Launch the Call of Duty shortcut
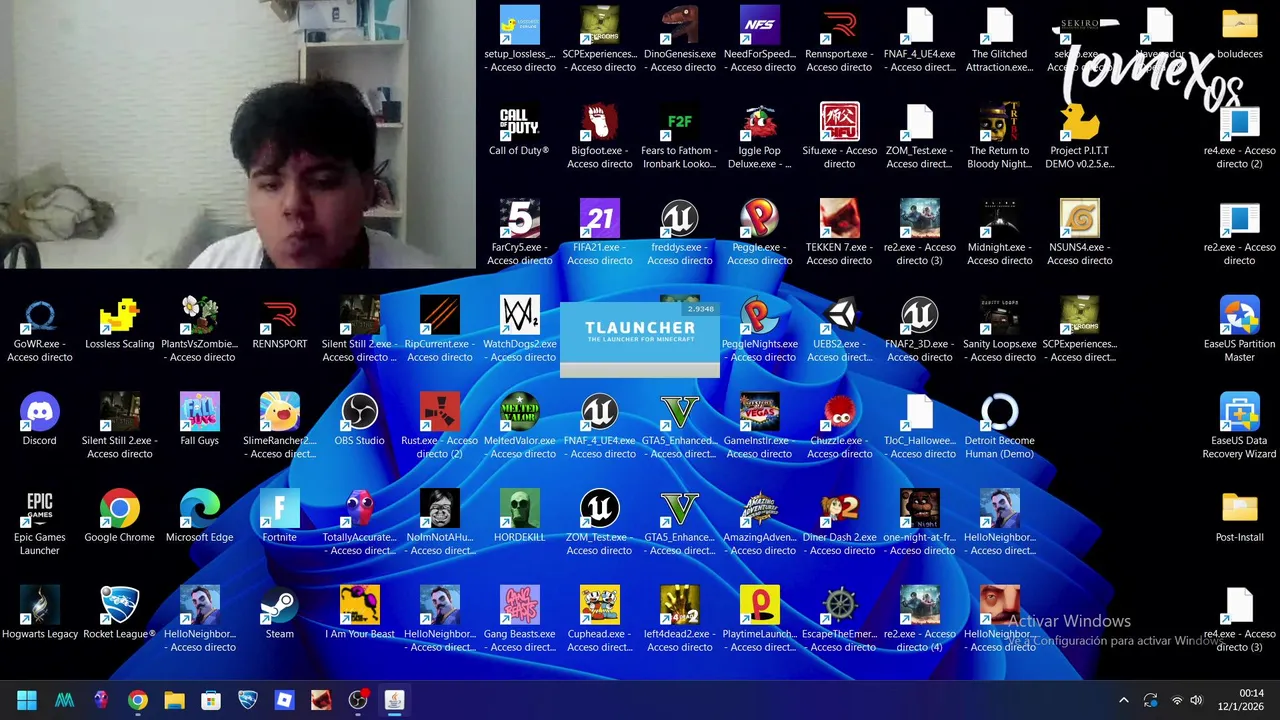Image resolution: width=1280 pixels, height=720 pixels. click(x=519, y=130)
